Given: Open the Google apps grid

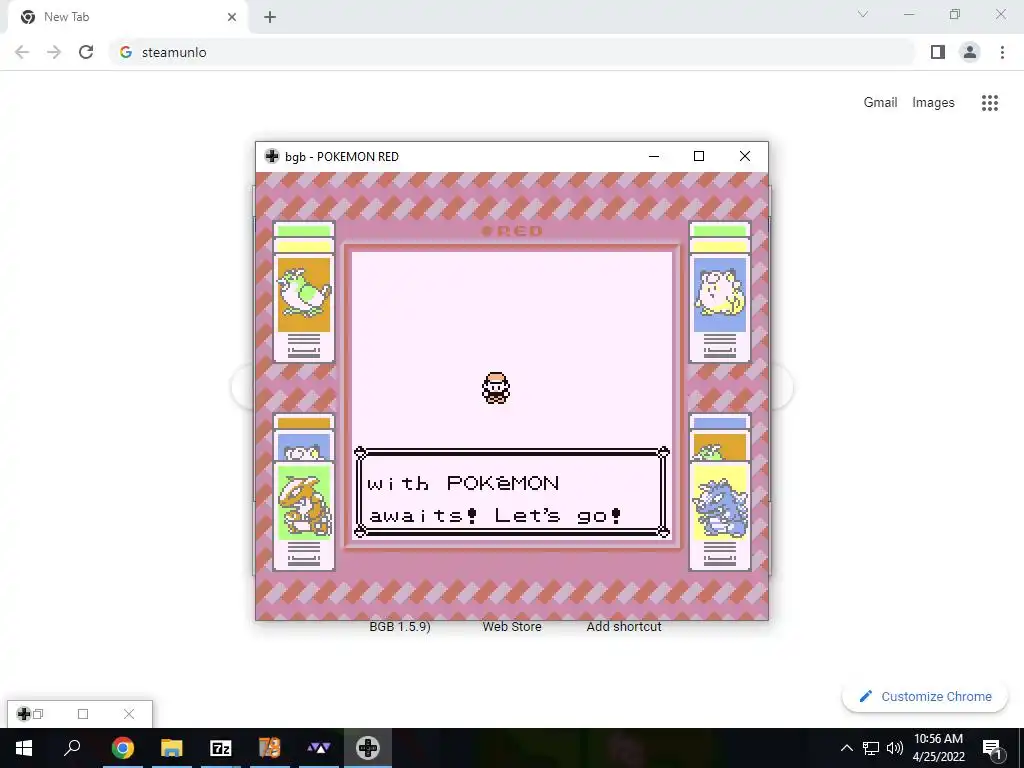Looking at the screenshot, I should click(990, 103).
